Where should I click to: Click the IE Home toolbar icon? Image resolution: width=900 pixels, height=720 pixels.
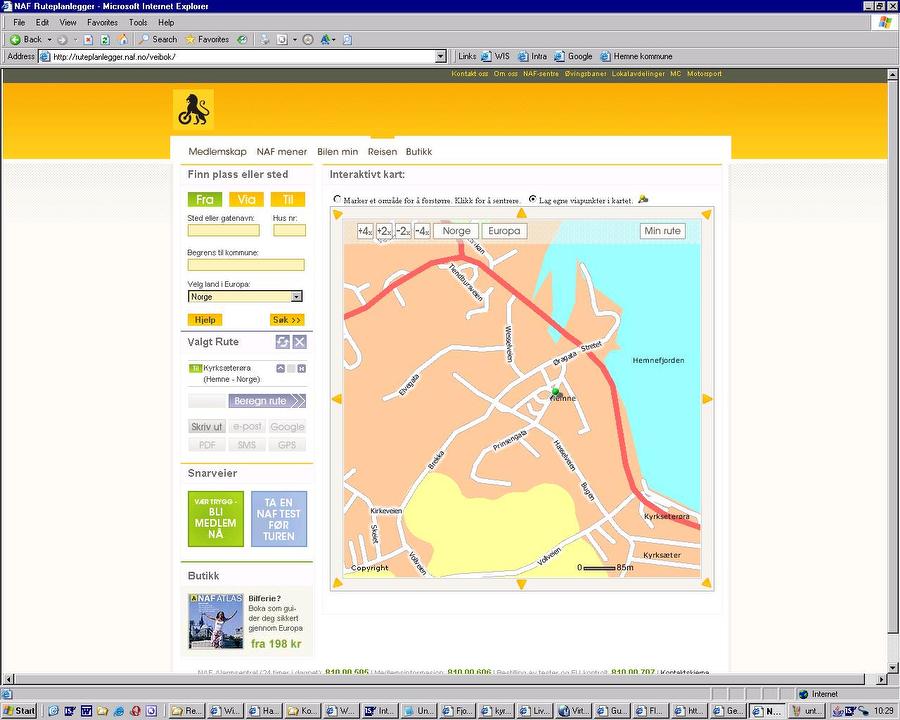122,40
